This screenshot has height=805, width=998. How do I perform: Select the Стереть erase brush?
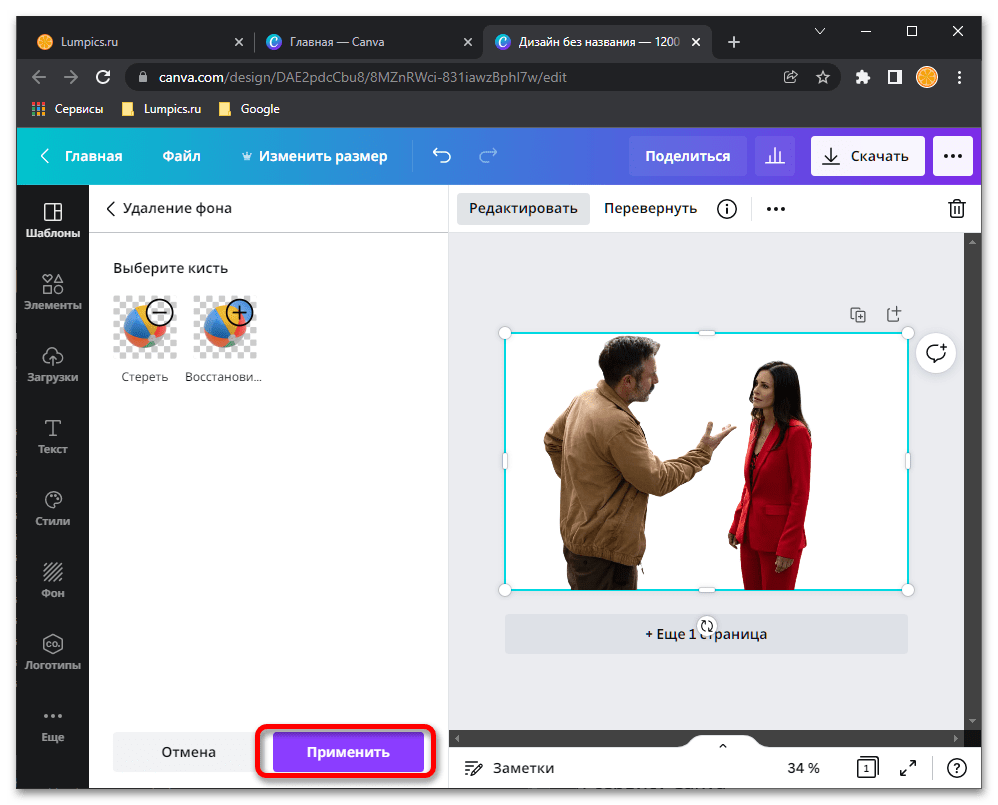tap(145, 327)
